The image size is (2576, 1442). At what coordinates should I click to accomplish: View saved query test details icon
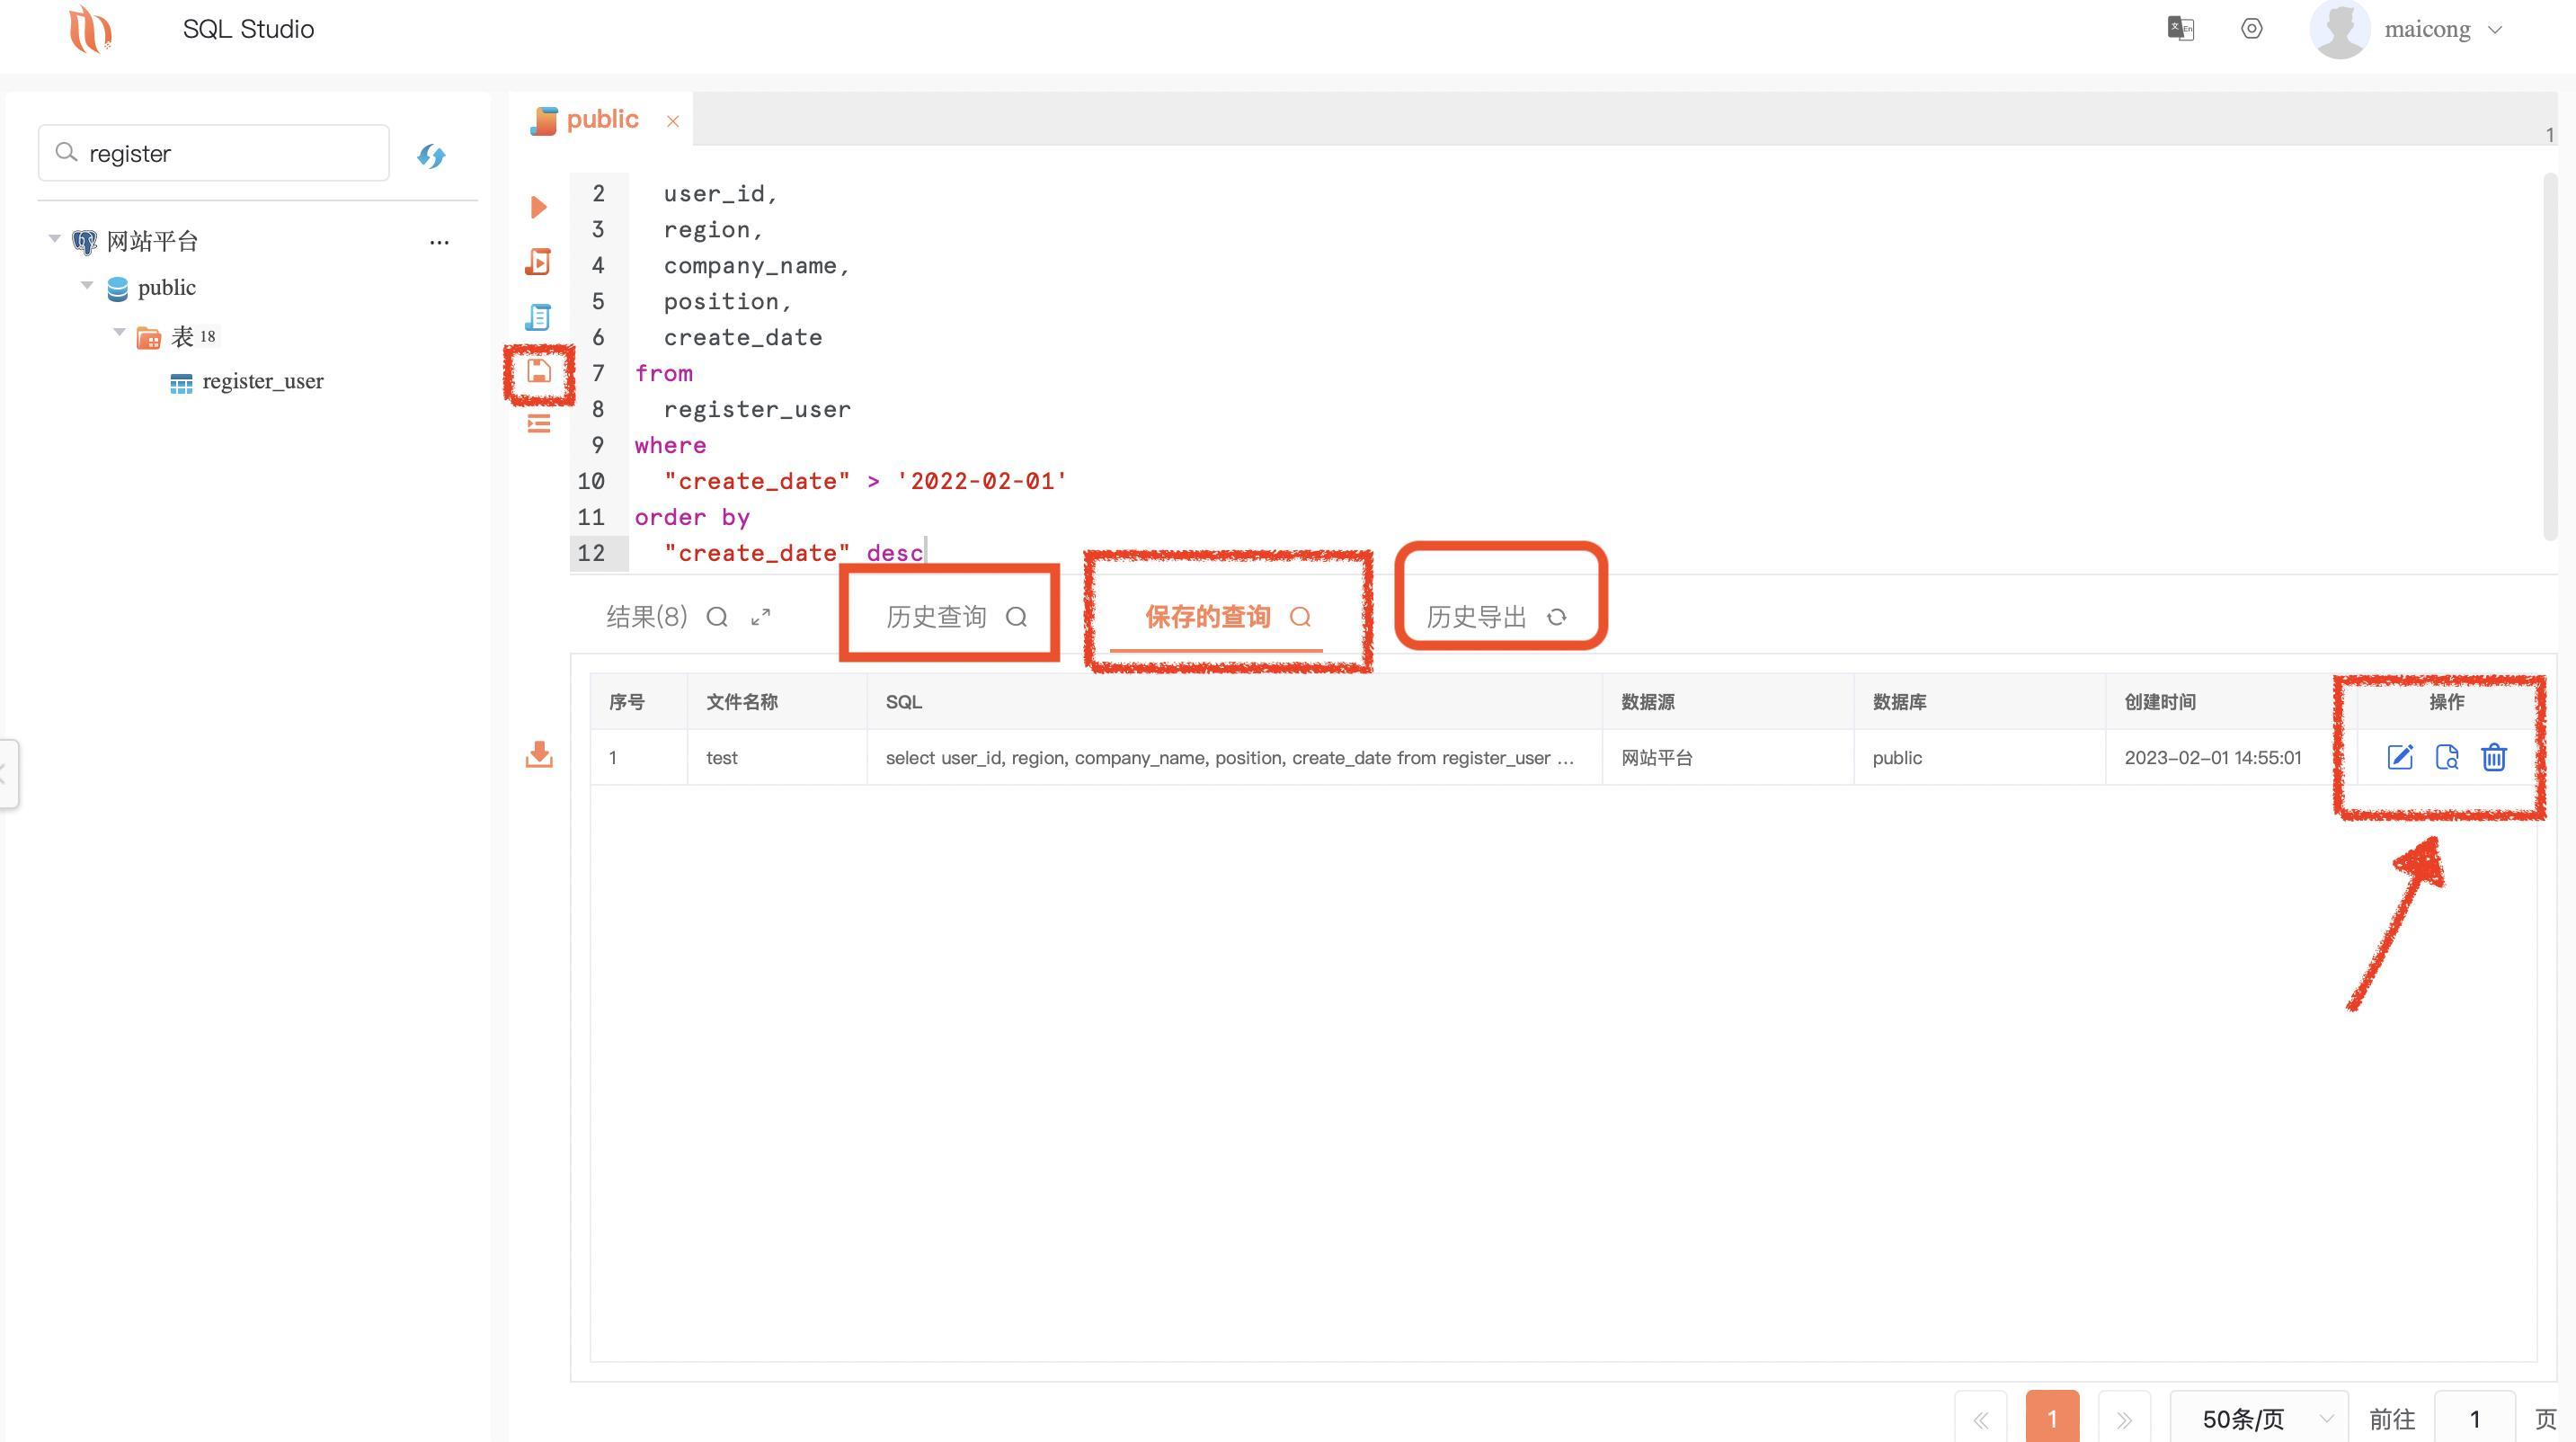pos(2447,758)
